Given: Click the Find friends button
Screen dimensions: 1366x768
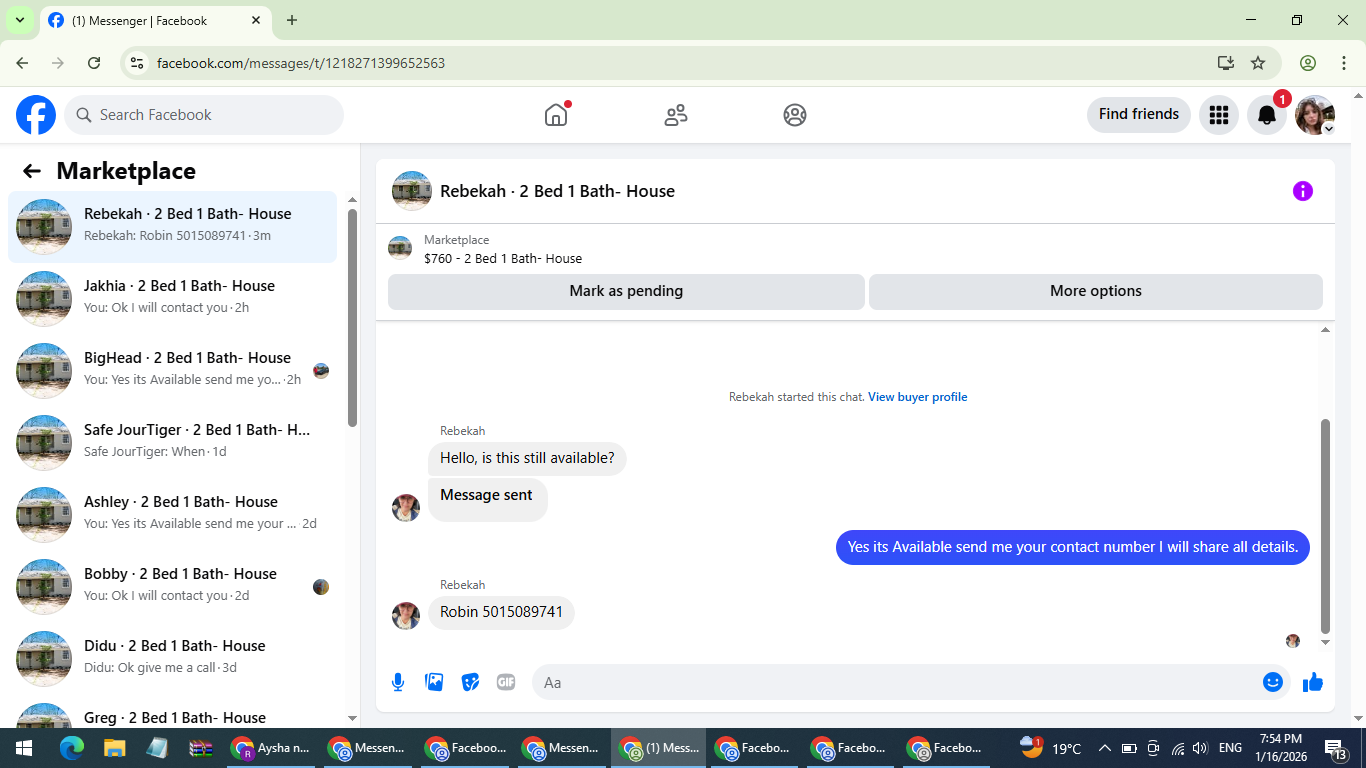Looking at the screenshot, I should 1139,115.
